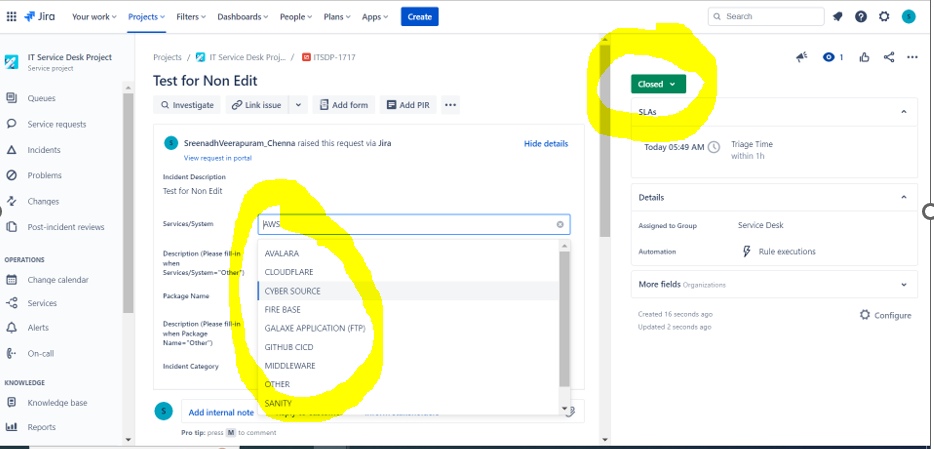
Task: Click View request in portal link
Action: 217,158
